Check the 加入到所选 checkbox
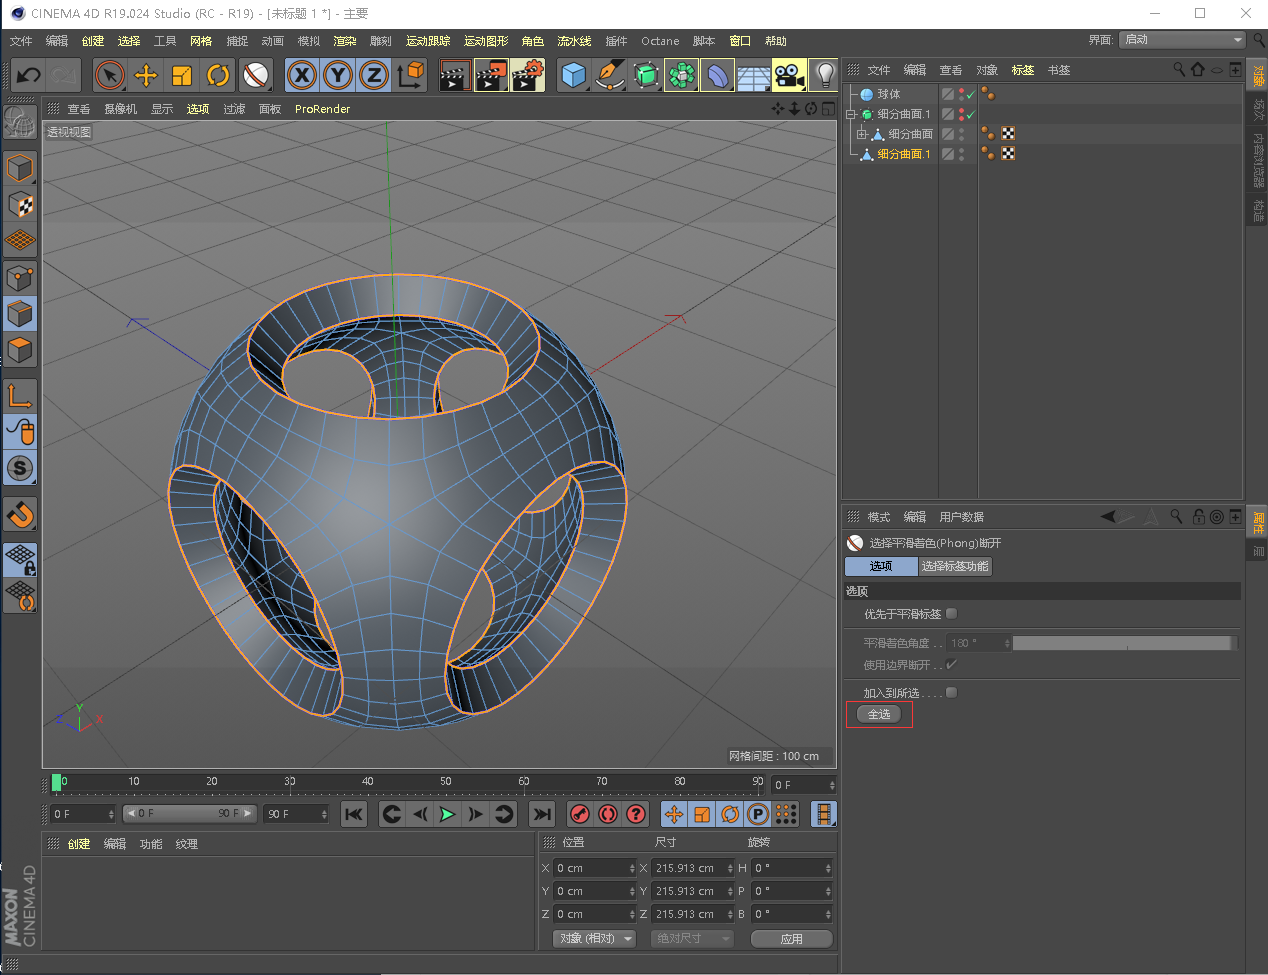Image resolution: width=1268 pixels, height=975 pixels. tap(952, 693)
